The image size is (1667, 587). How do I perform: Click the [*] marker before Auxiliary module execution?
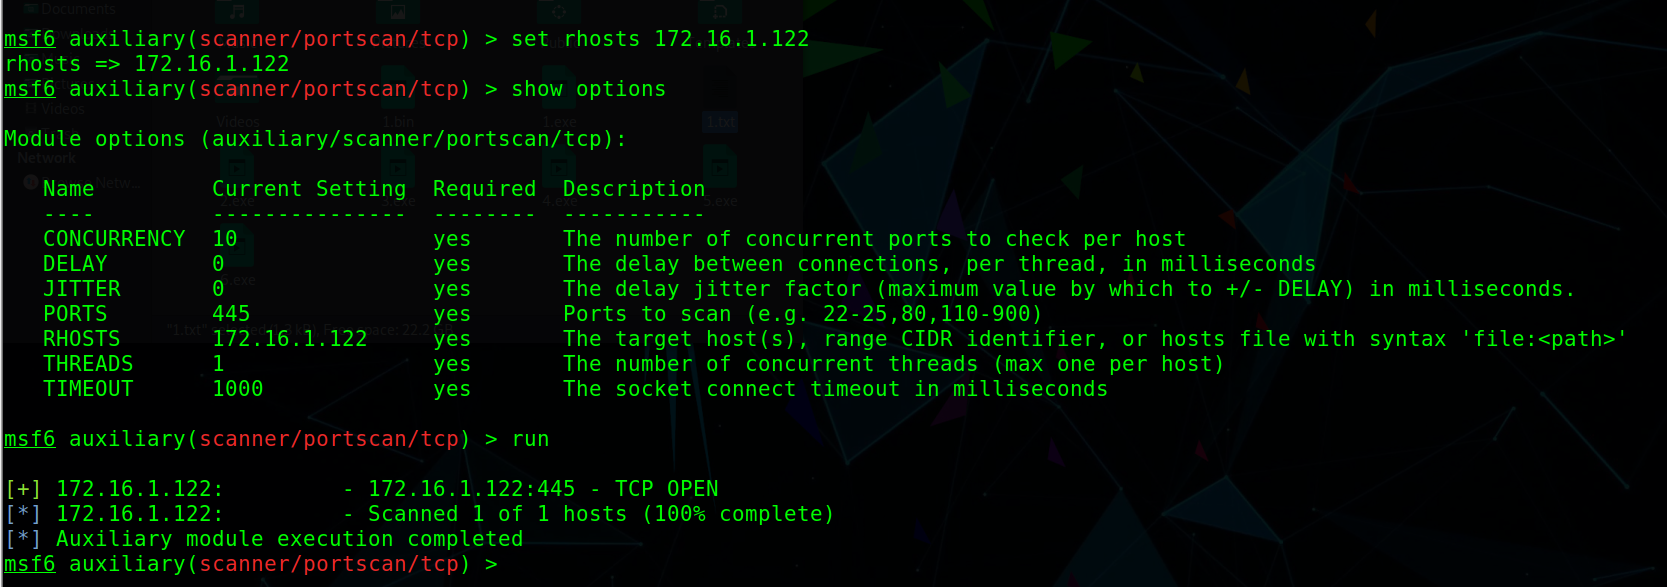pyautogui.click(x=23, y=539)
